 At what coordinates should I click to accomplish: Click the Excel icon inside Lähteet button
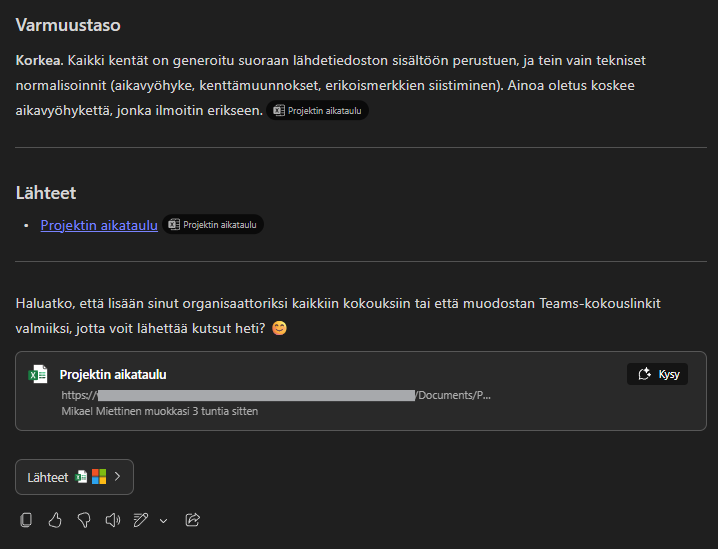[81, 477]
